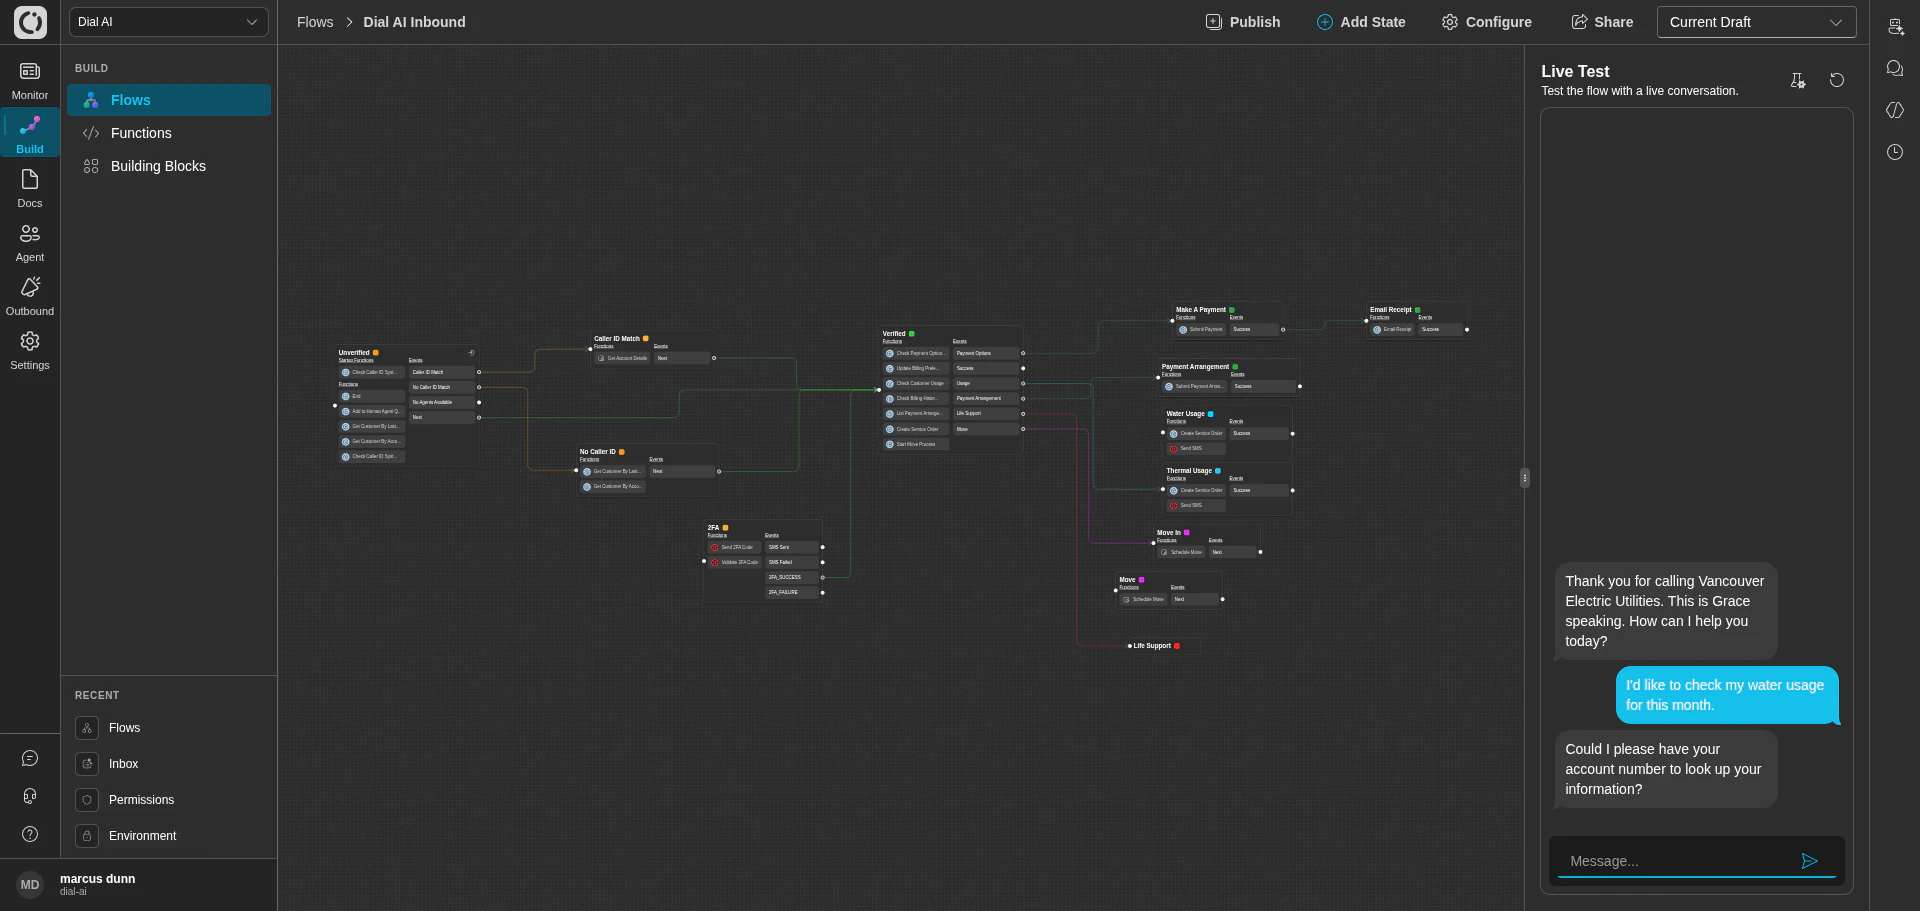Click the Inbox icon in the Recent list
The width and height of the screenshot is (1920, 911).
point(87,764)
